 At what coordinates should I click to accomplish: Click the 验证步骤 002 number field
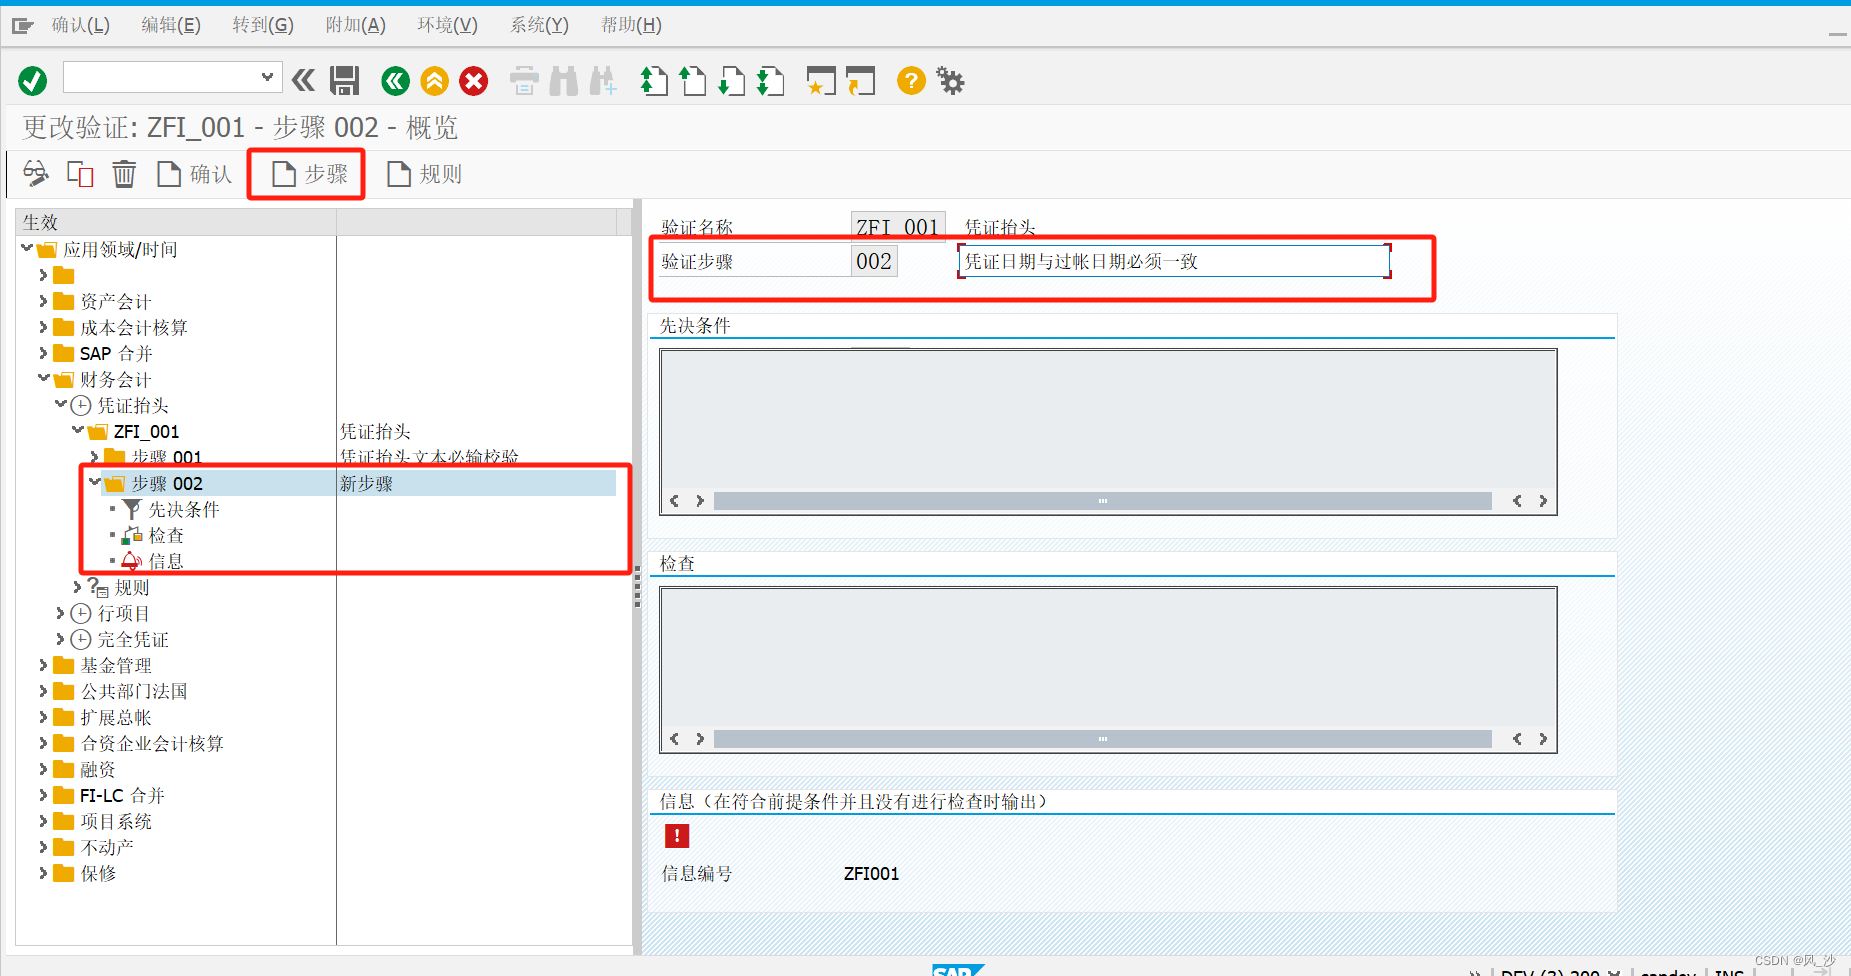tap(874, 261)
